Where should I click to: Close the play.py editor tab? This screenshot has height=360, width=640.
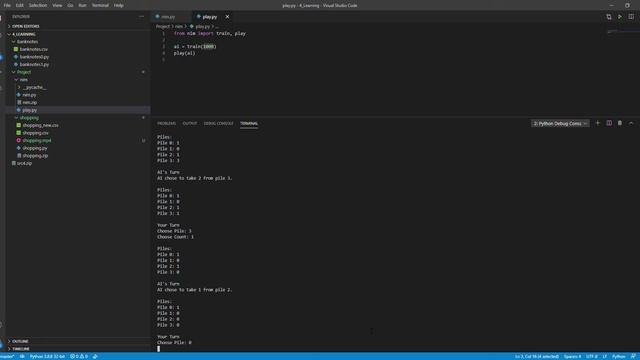(x=227, y=17)
